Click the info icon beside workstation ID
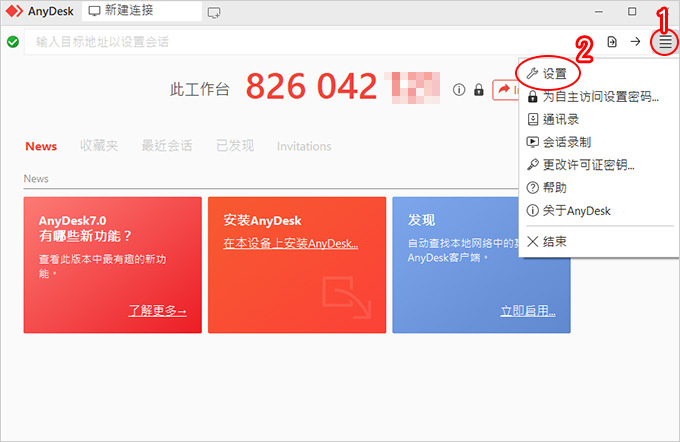The height and width of the screenshot is (442, 680). click(459, 89)
